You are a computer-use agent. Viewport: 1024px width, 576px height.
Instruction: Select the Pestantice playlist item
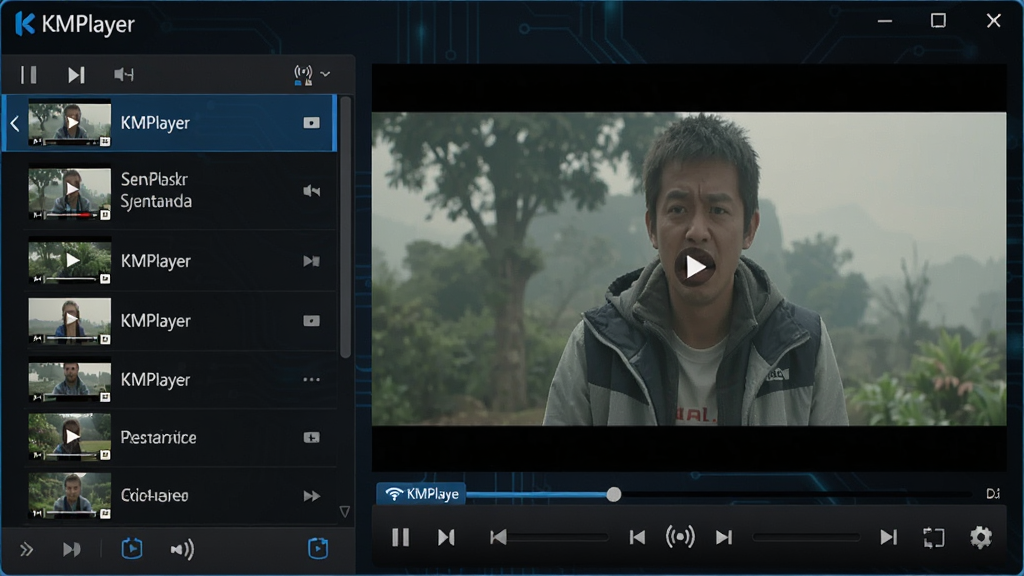180,437
